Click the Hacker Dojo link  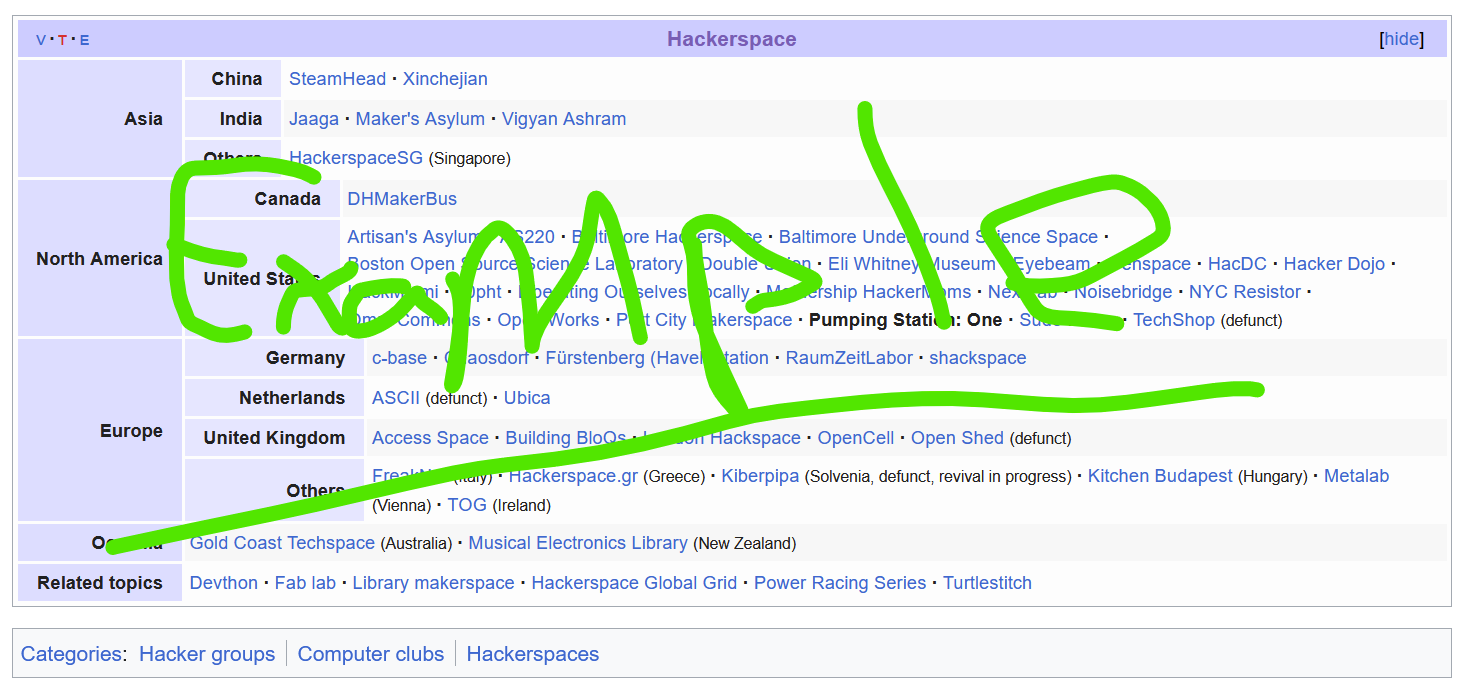pos(1334,264)
